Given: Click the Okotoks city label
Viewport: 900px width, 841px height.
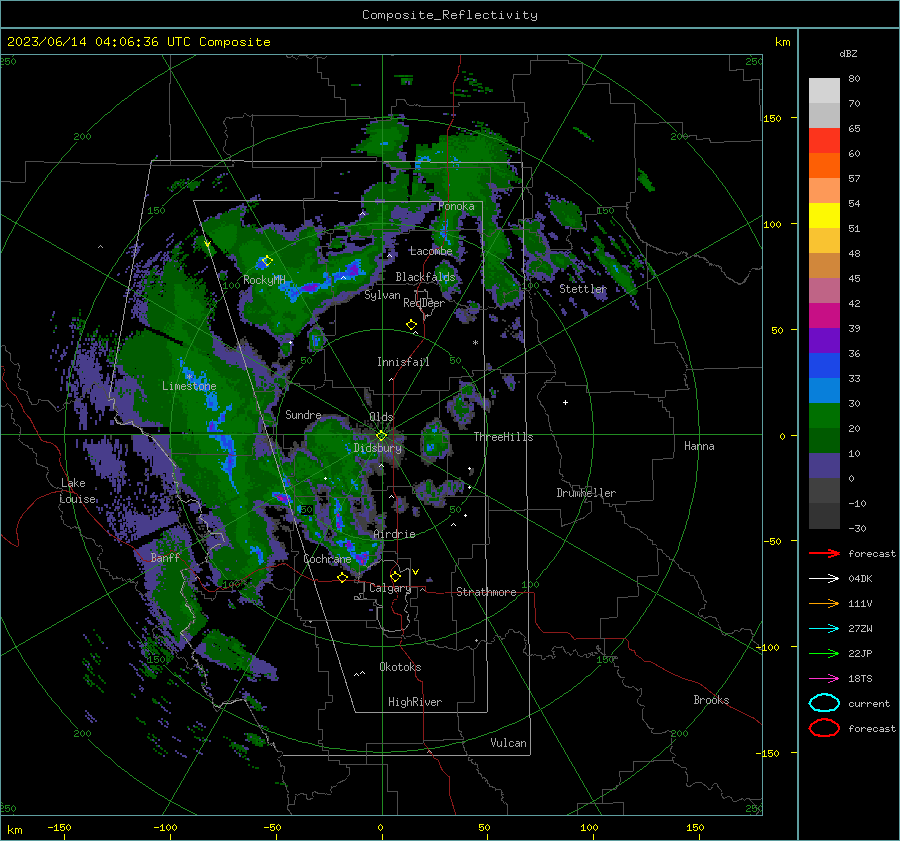Looking at the screenshot, I should click(400, 667).
